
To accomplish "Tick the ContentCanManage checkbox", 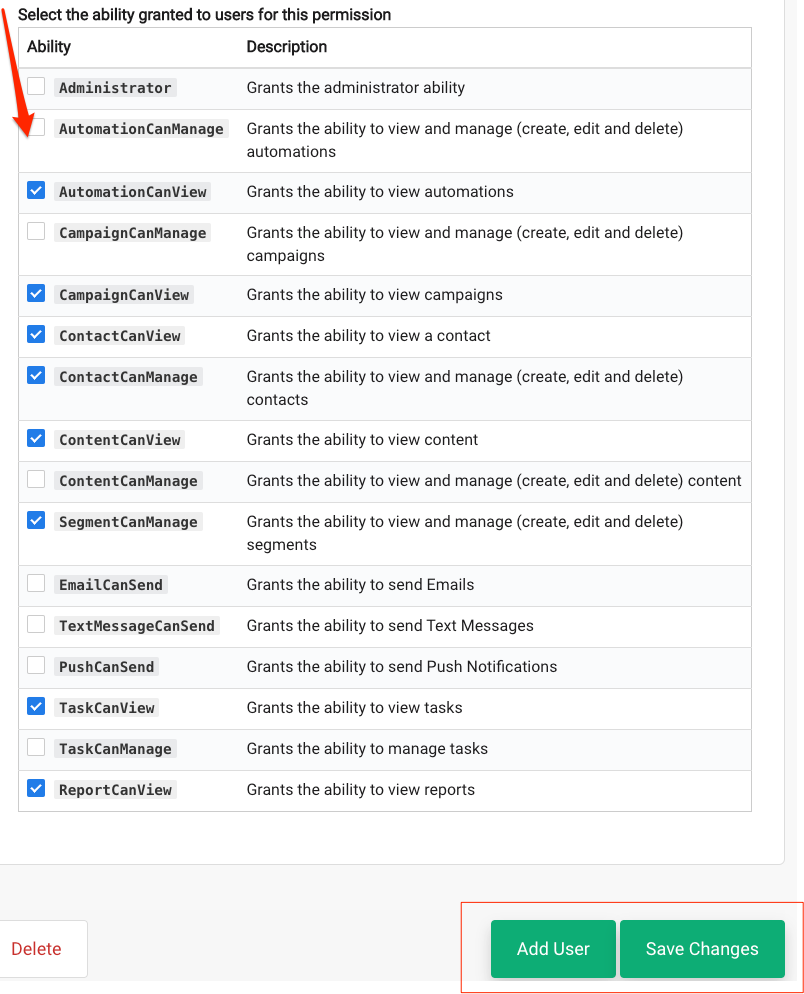I will 36,479.
